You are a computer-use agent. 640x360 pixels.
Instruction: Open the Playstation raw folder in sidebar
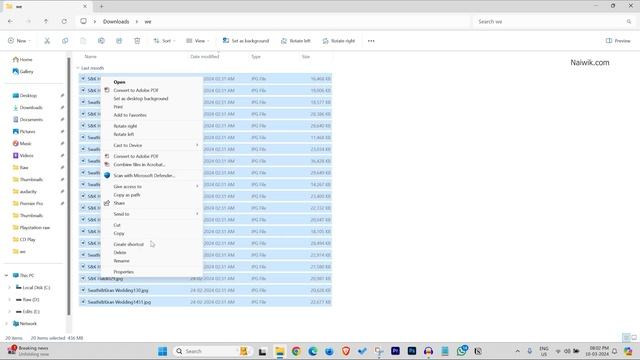pyautogui.click(x=31, y=227)
